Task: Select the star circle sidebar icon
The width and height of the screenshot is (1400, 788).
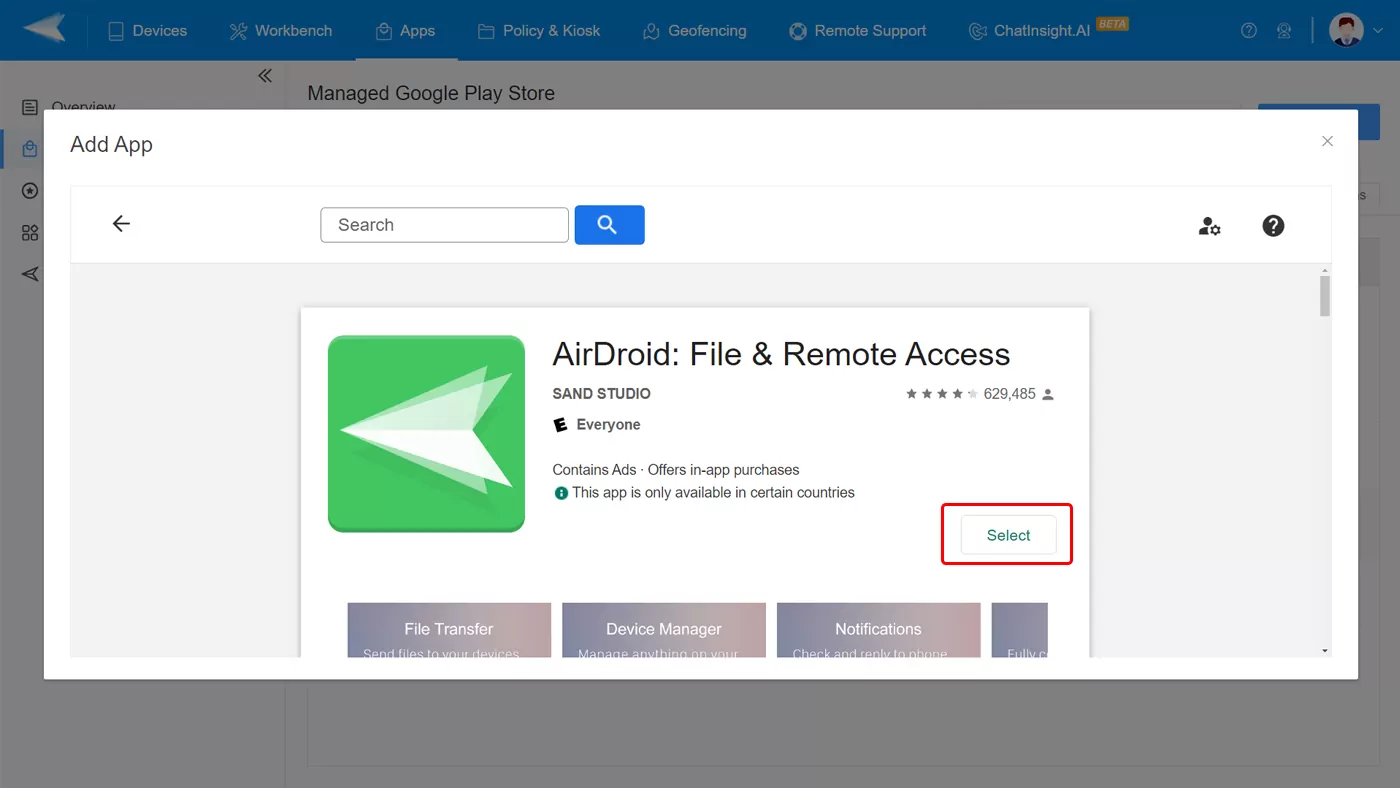Action: (30, 191)
